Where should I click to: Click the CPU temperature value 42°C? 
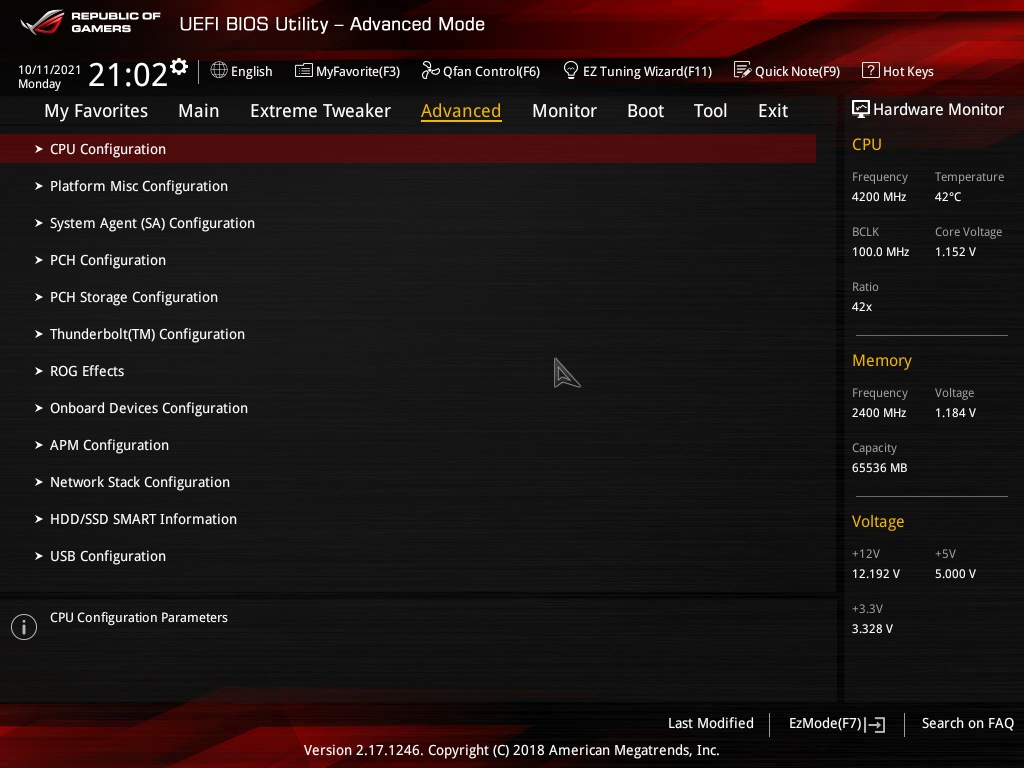click(x=948, y=197)
